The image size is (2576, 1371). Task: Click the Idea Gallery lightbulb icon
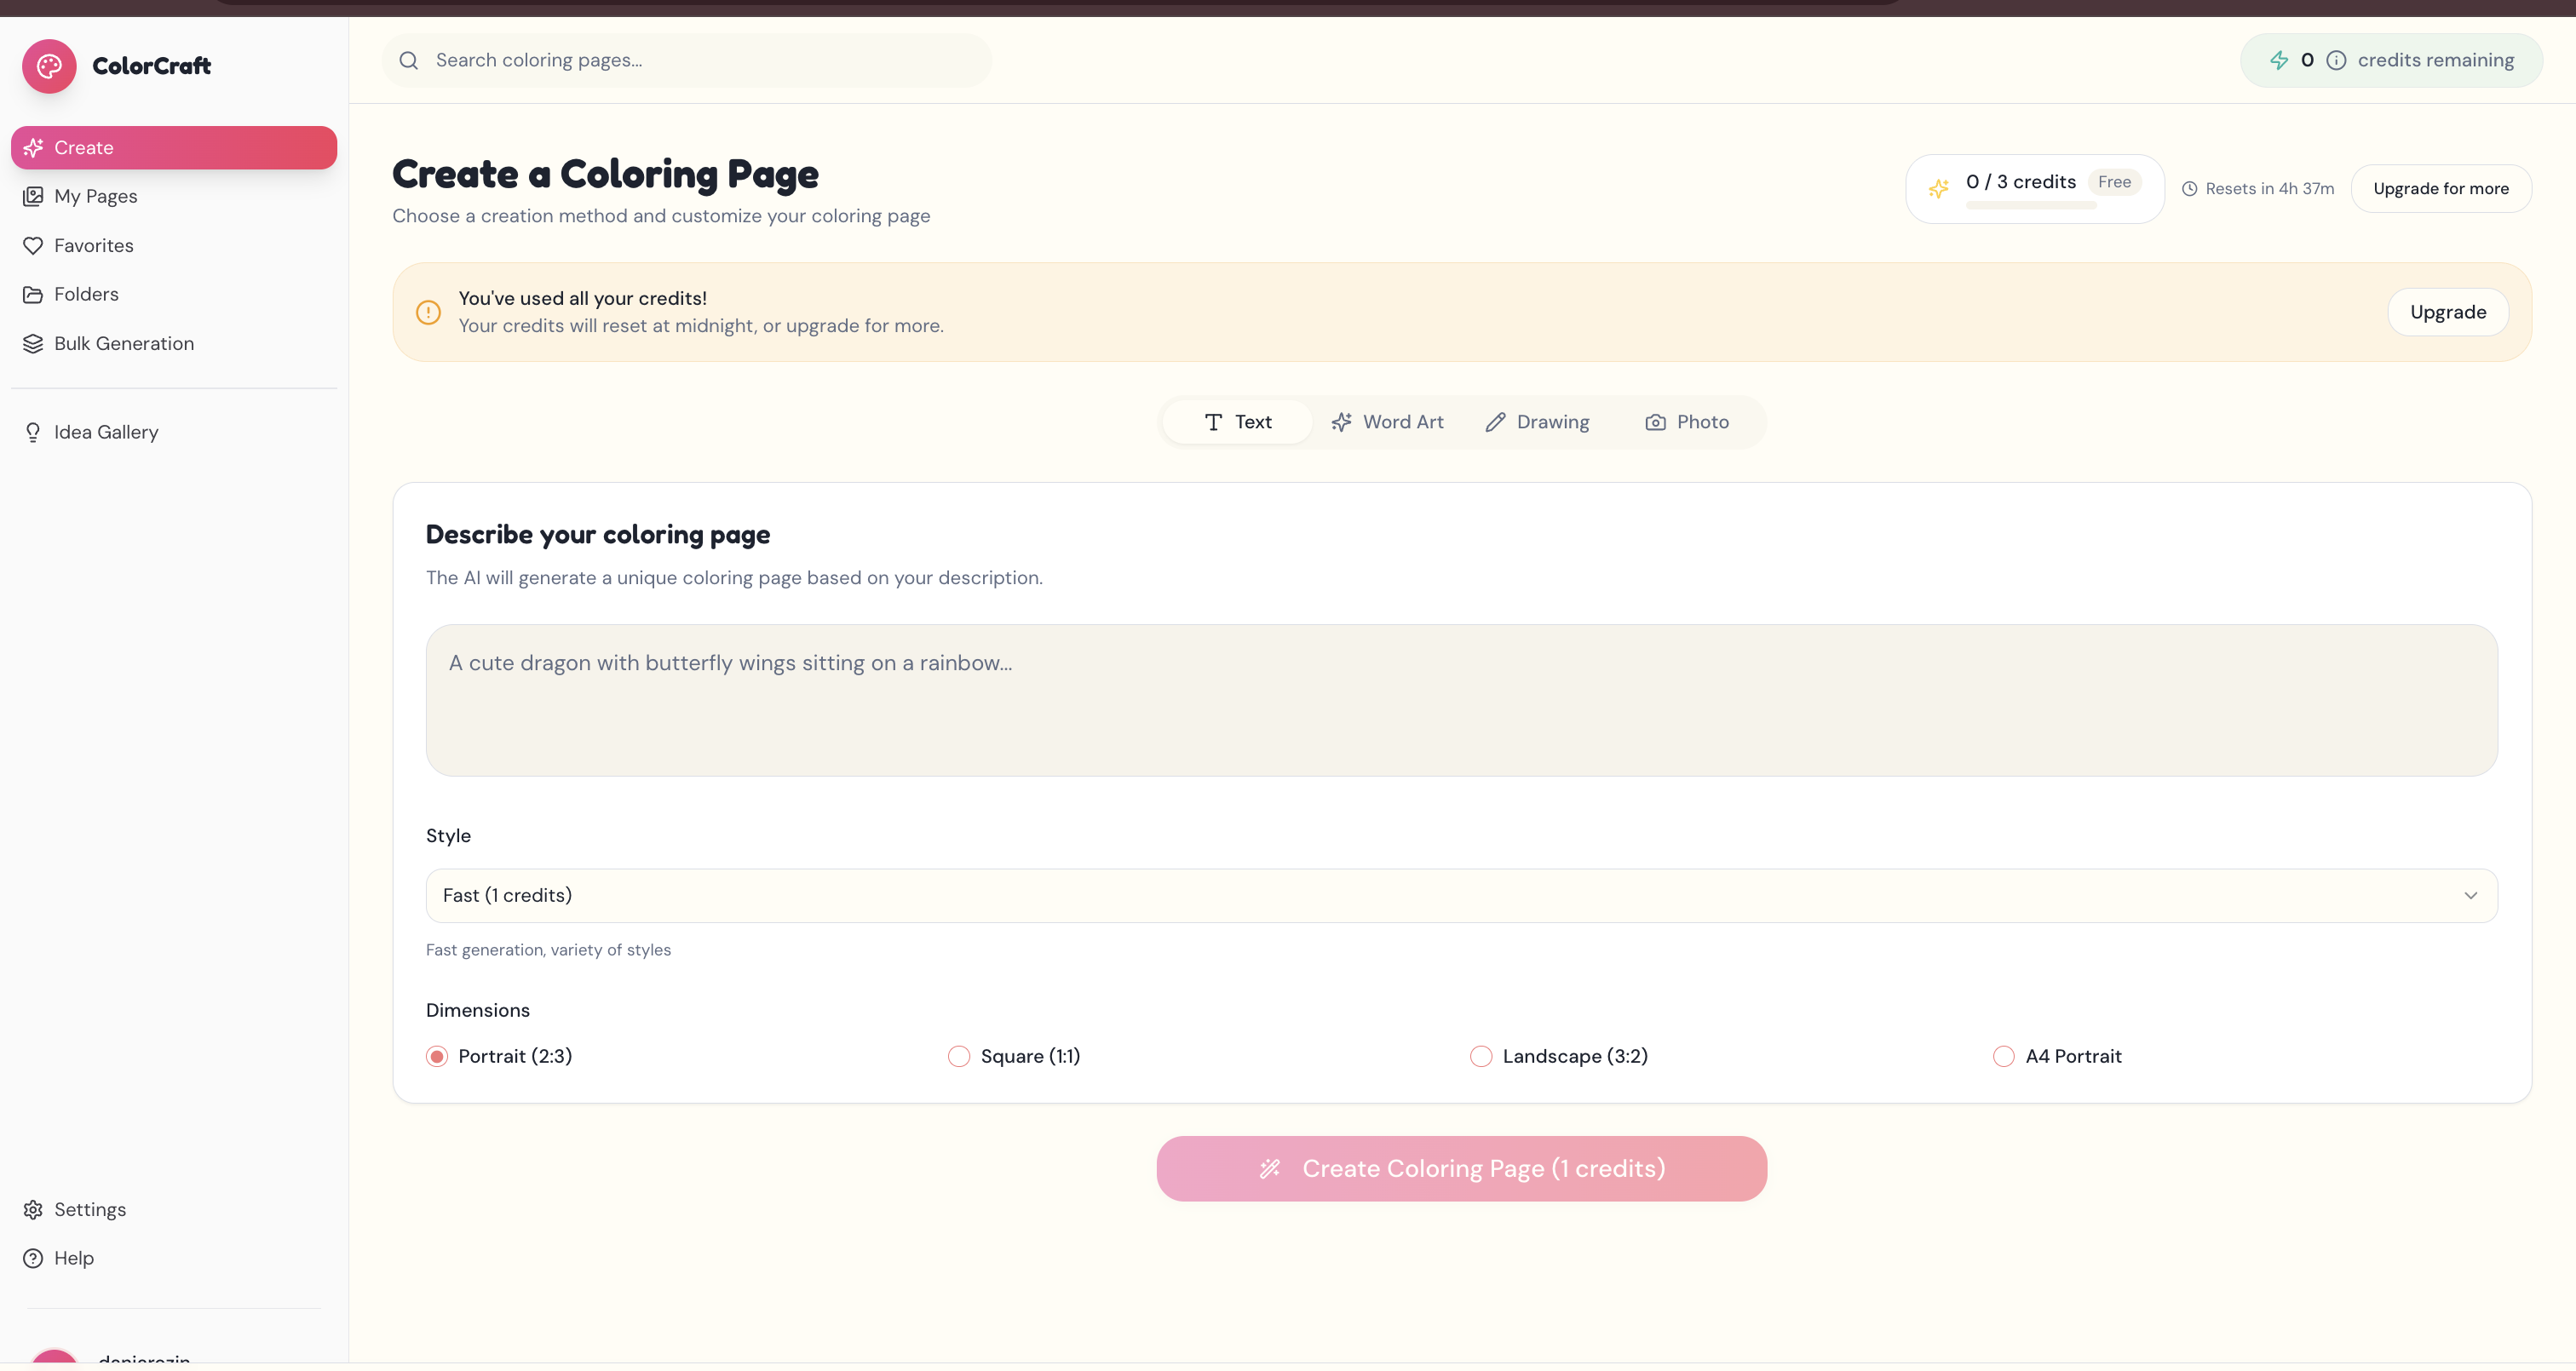(x=33, y=432)
